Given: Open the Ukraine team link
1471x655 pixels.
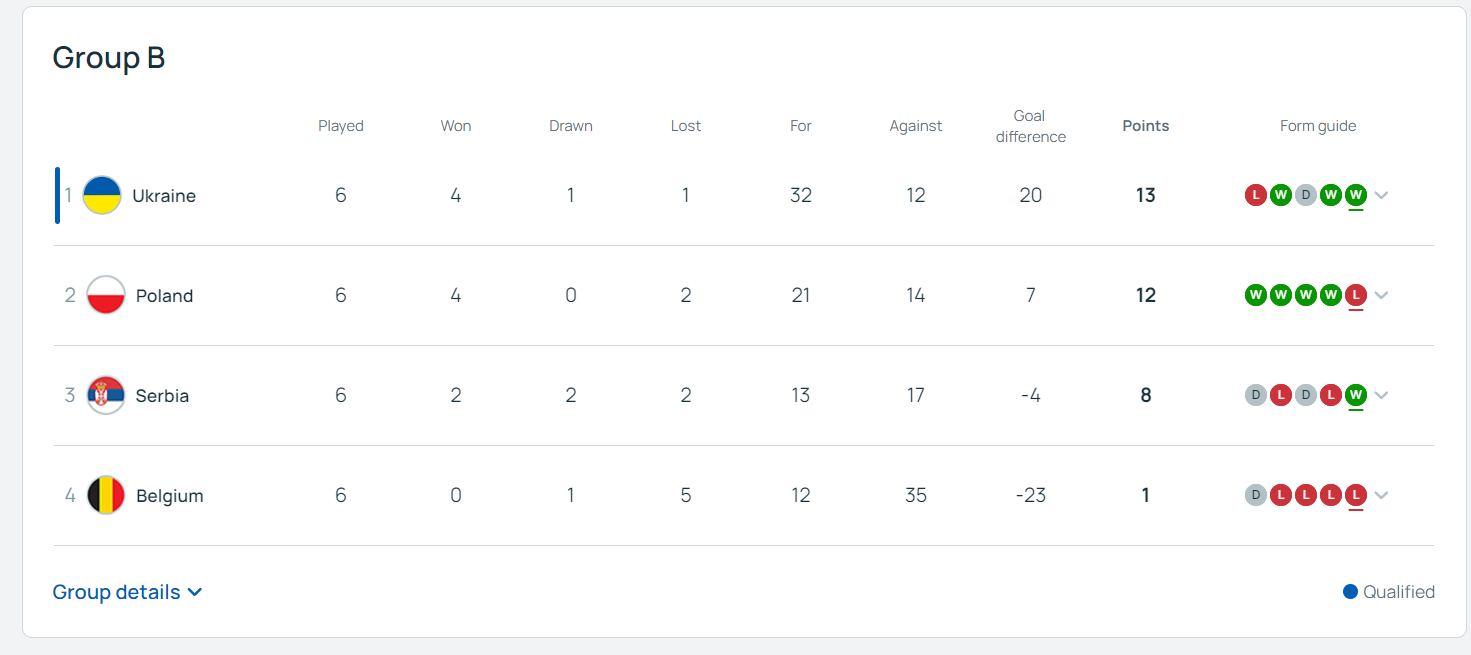Looking at the screenshot, I should (x=164, y=196).
